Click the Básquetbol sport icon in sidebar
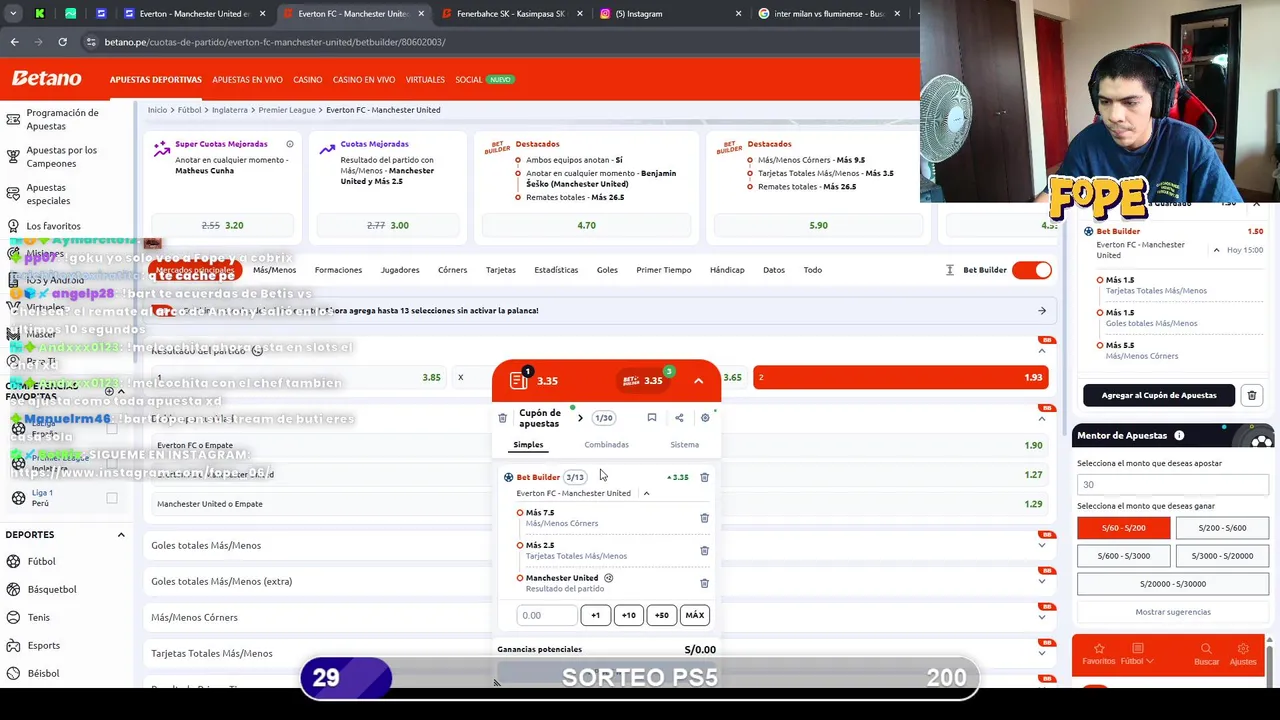1280x720 pixels. pos(14,589)
